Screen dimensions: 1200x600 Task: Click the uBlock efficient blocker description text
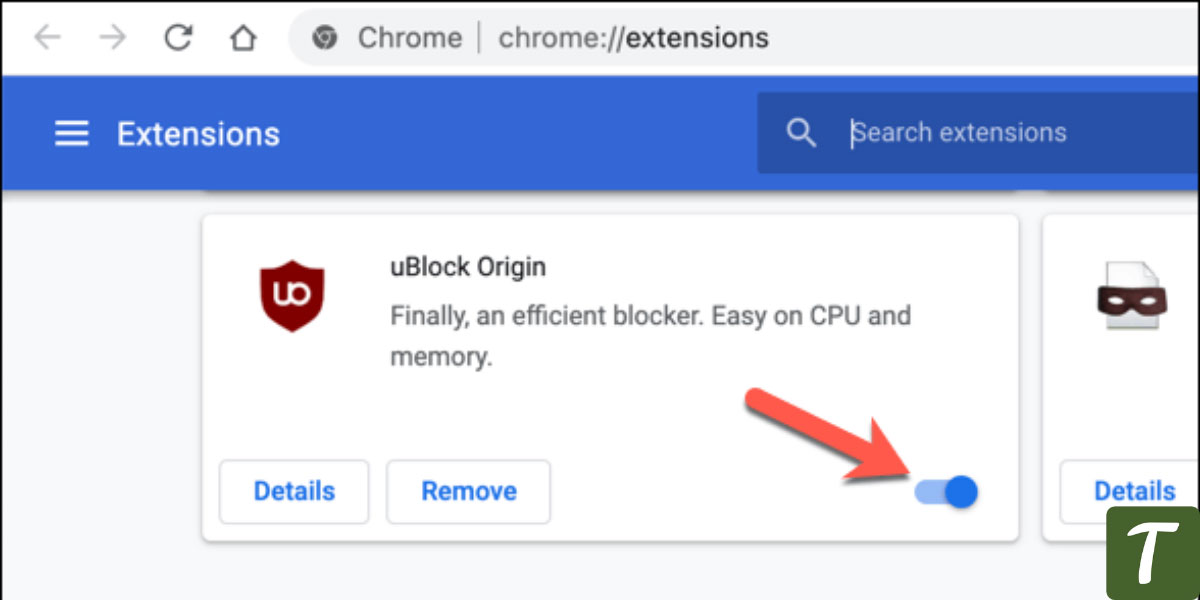pos(650,337)
